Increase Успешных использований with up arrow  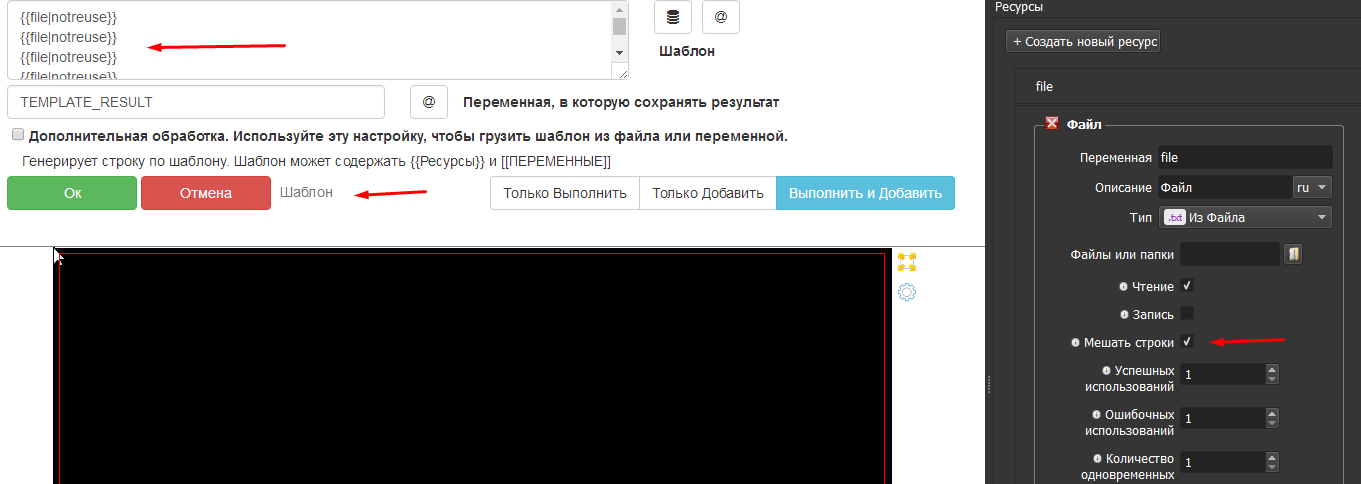click(1272, 369)
